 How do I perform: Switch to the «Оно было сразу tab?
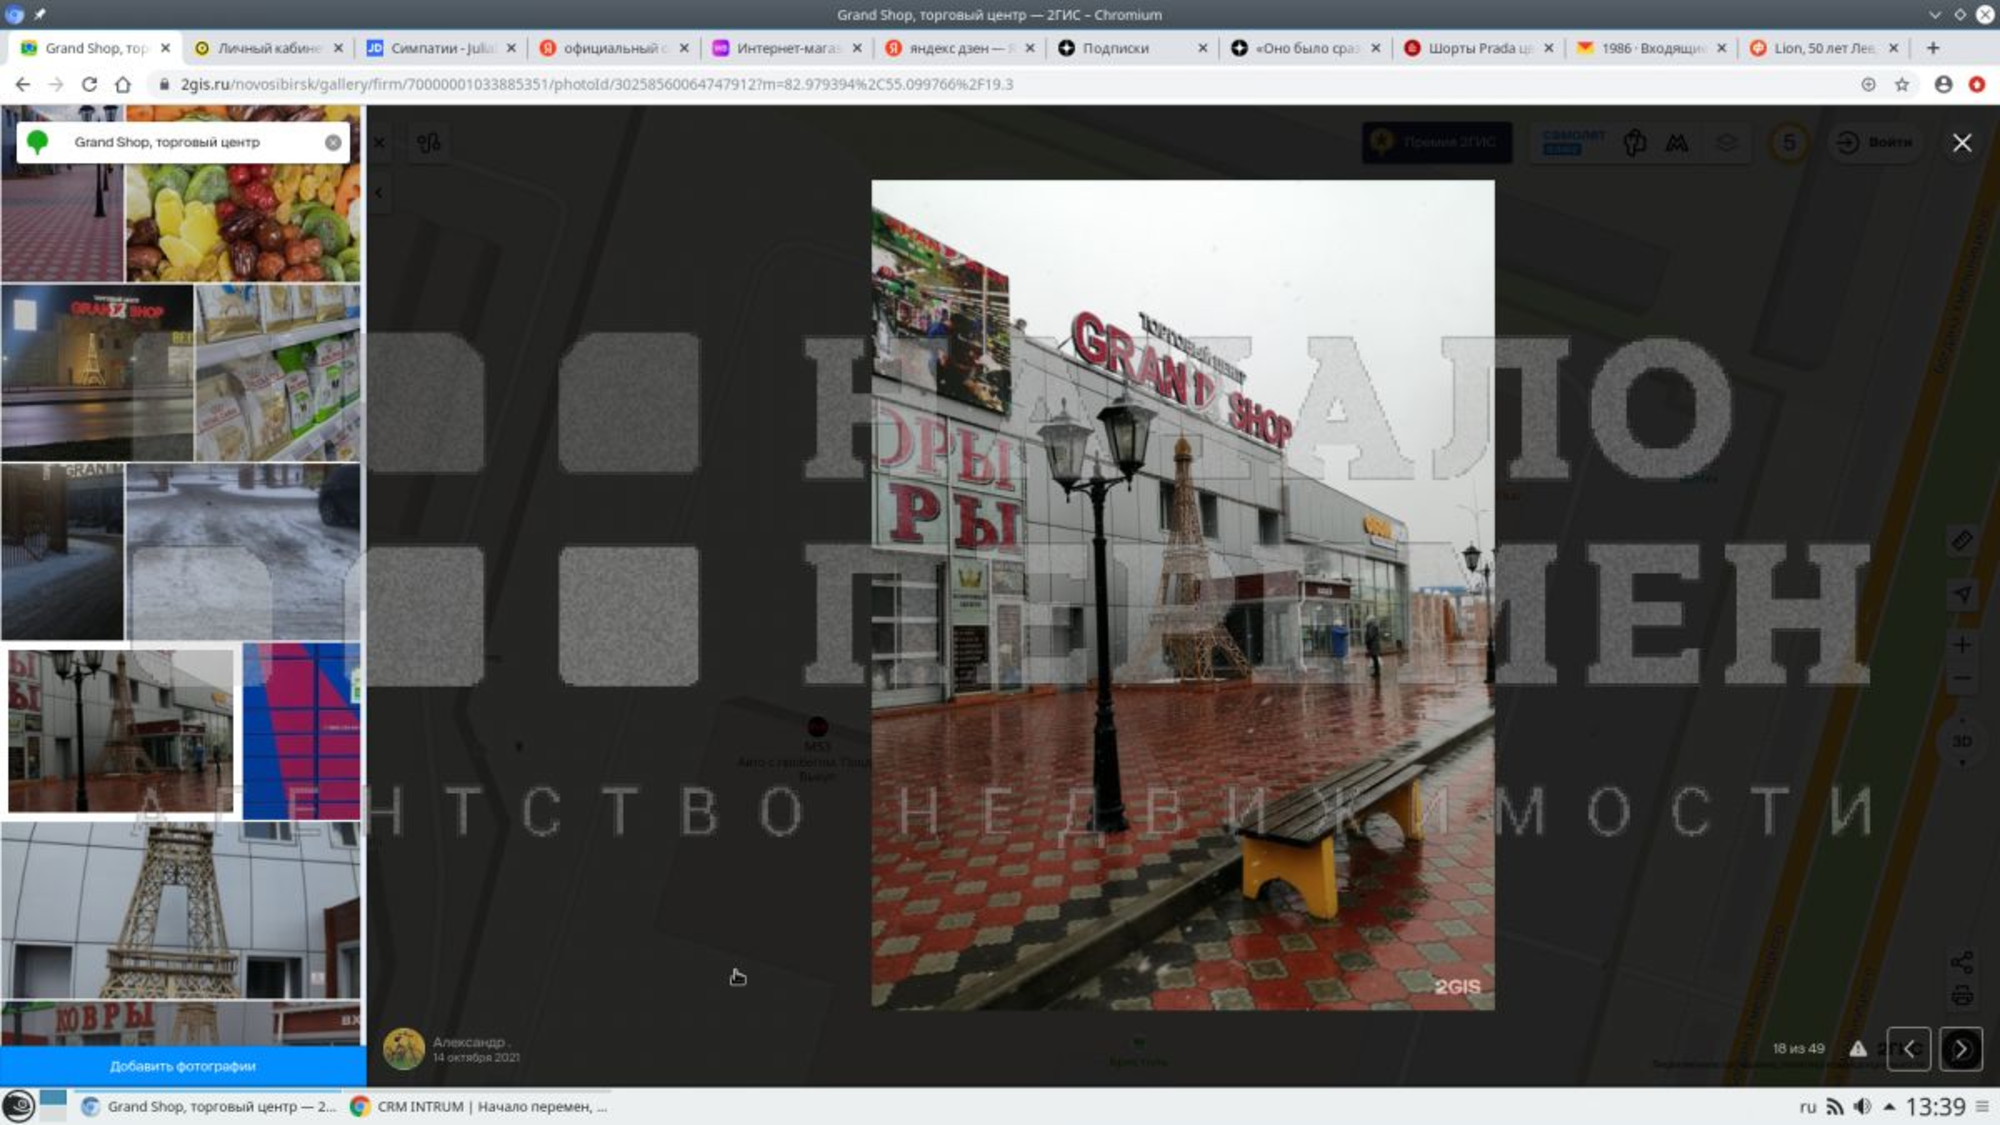click(x=1305, y=48)
